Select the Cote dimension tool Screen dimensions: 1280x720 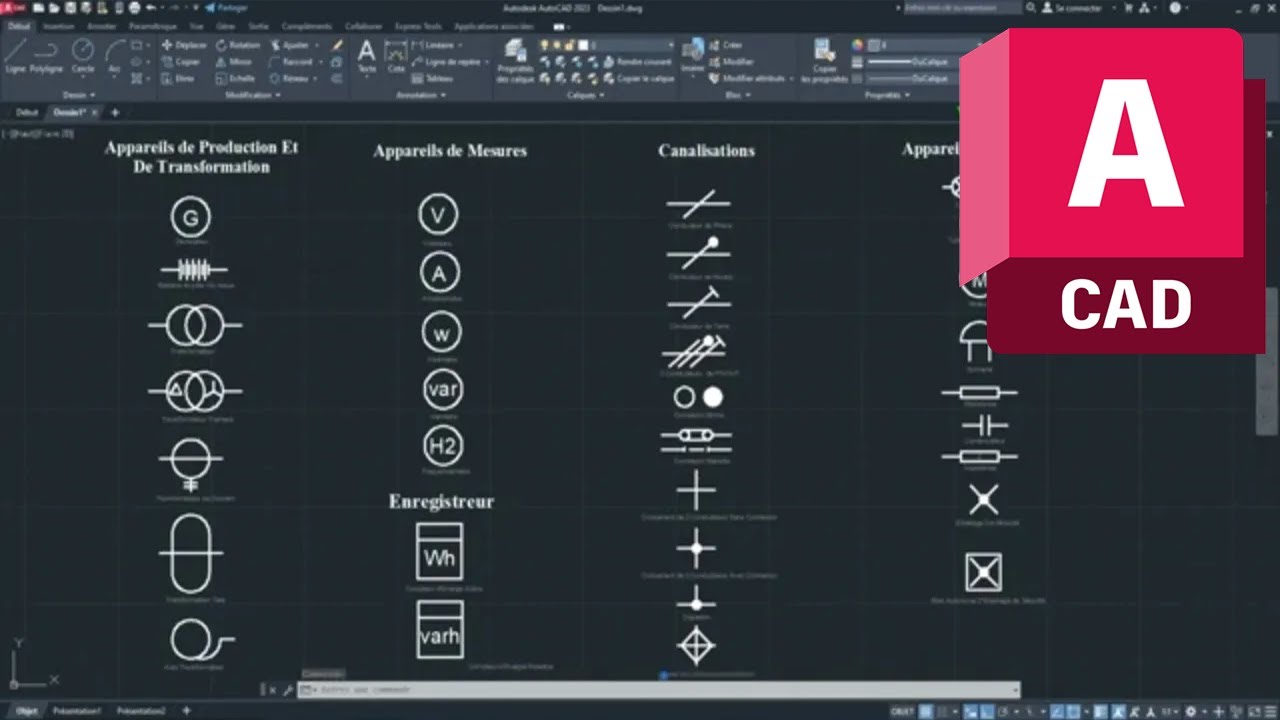pos(396,56)
